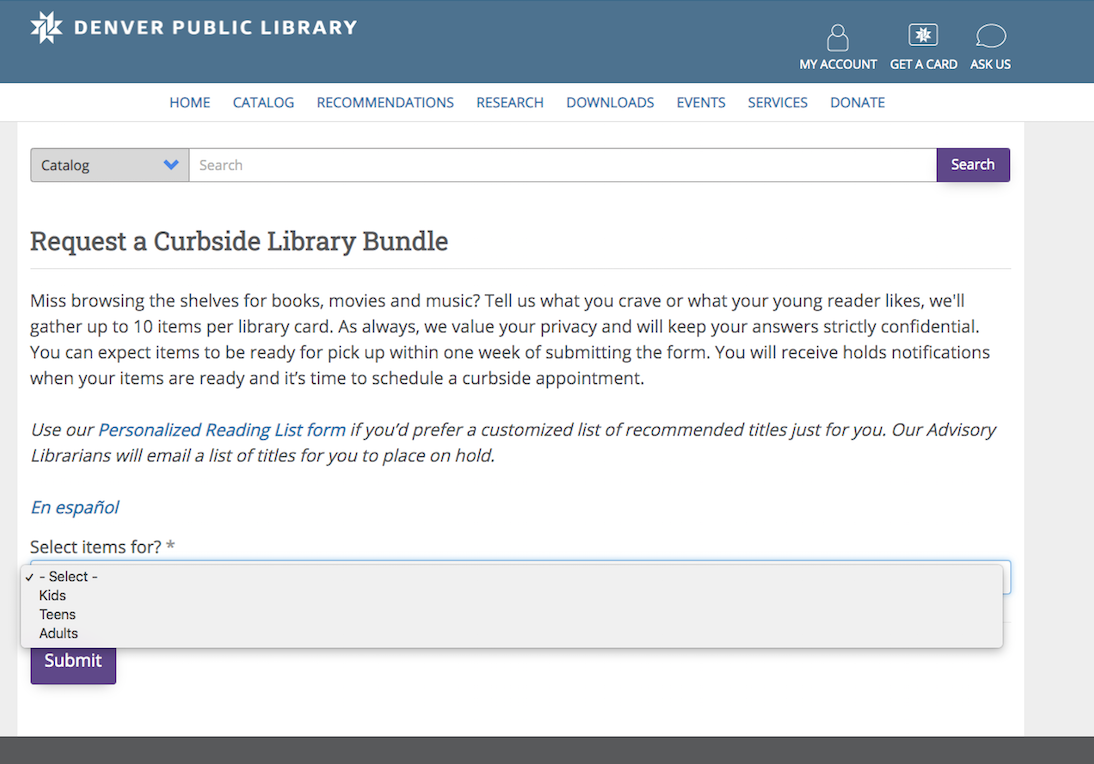The height and width of the screenshot is (764, 1094).
Task: Expand the Catalog search scope dropdown
Action: click(x=110, y=165)
